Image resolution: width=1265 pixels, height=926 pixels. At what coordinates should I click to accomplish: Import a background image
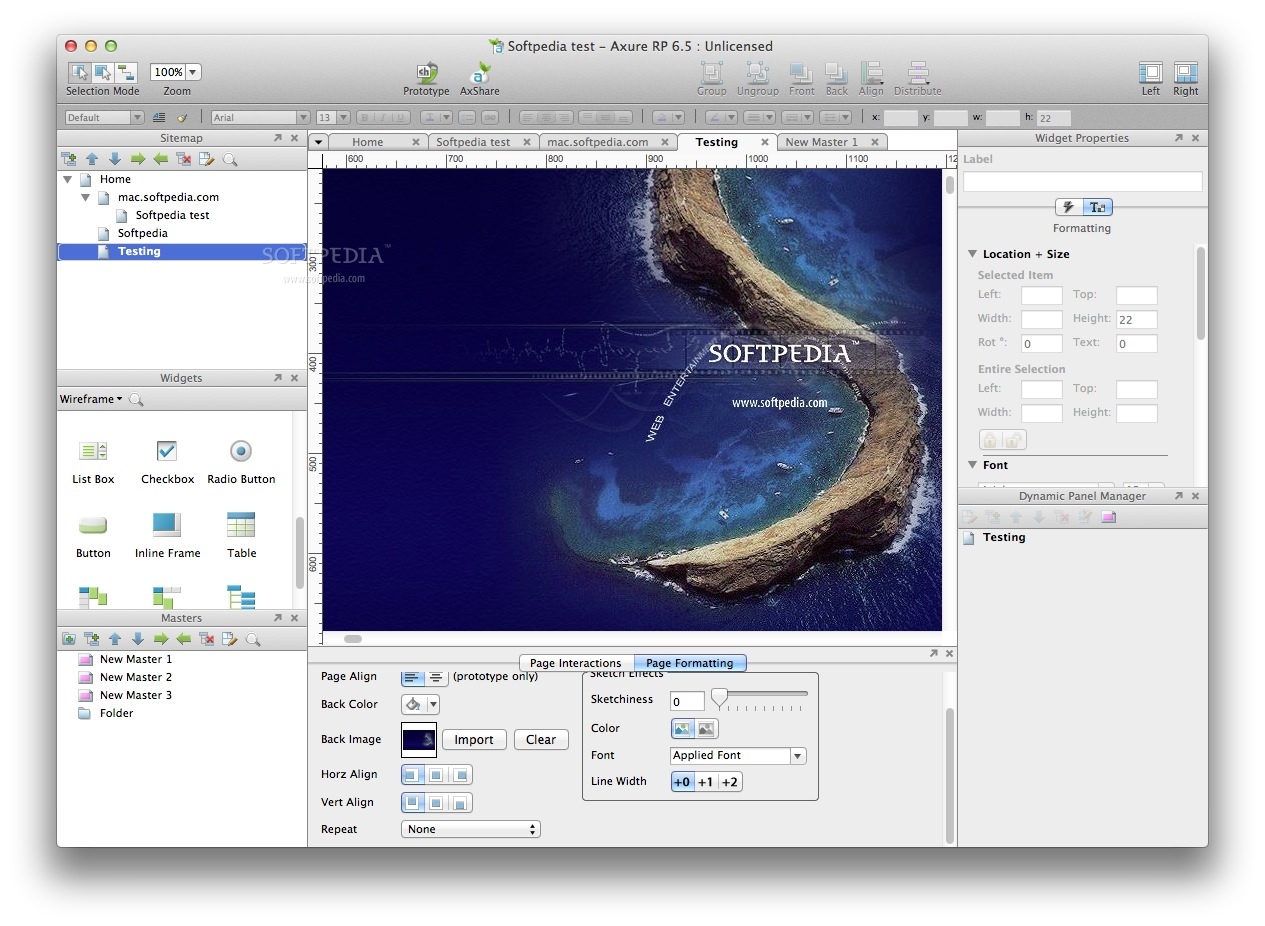tap(474, 740)
